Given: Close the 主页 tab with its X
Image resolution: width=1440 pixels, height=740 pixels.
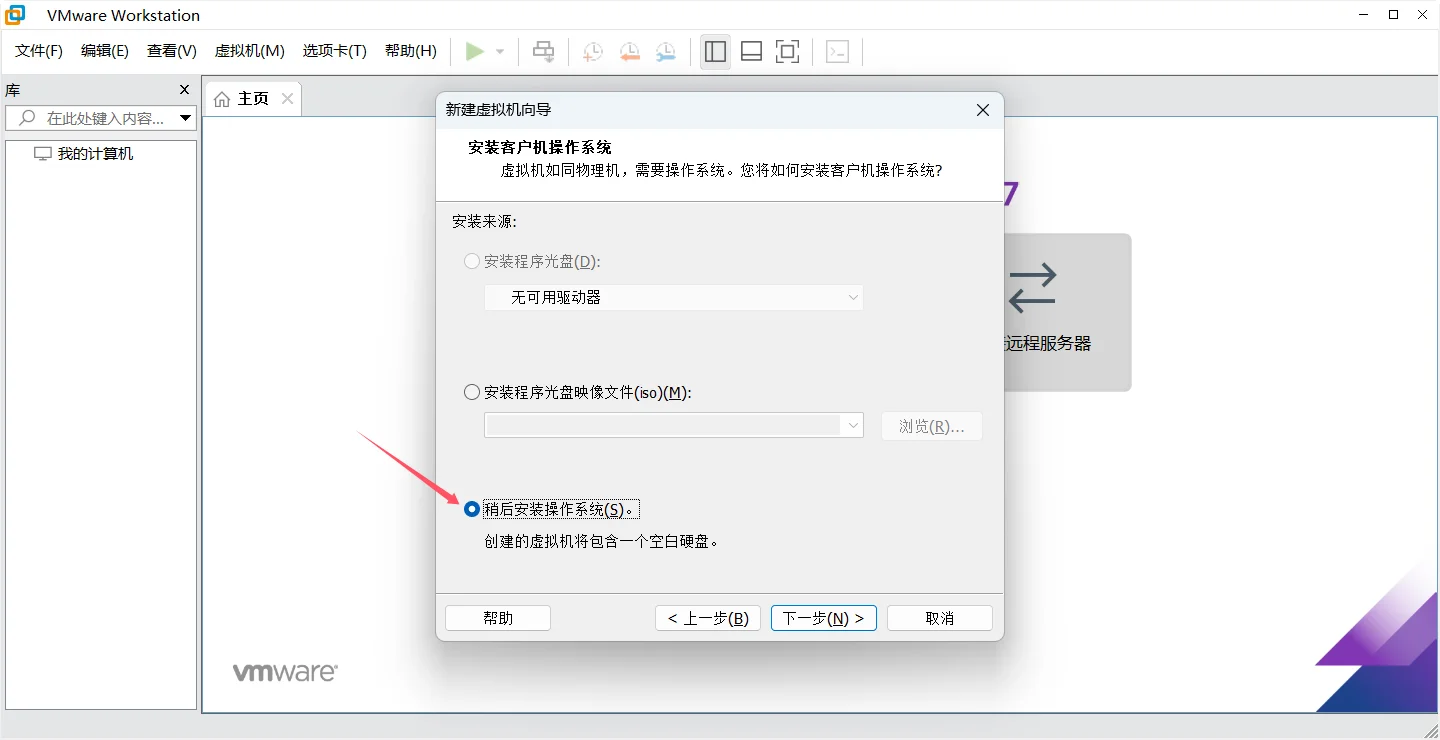Looking at the screenshot, I should 287,98.
